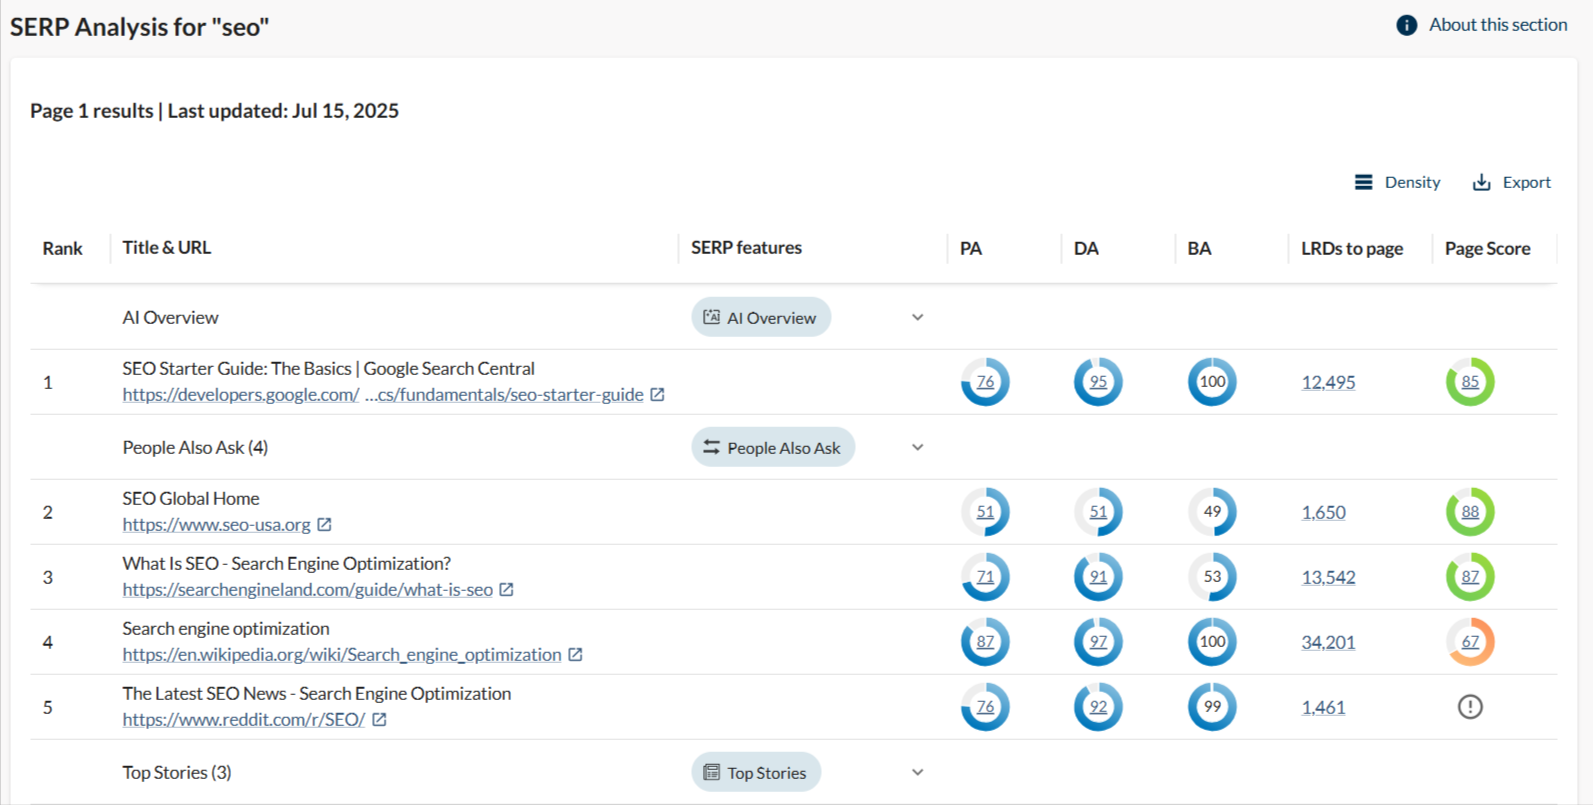Expand the AI Overview row chevron
Screen dimensions: 1593x805
click(917, 317)
